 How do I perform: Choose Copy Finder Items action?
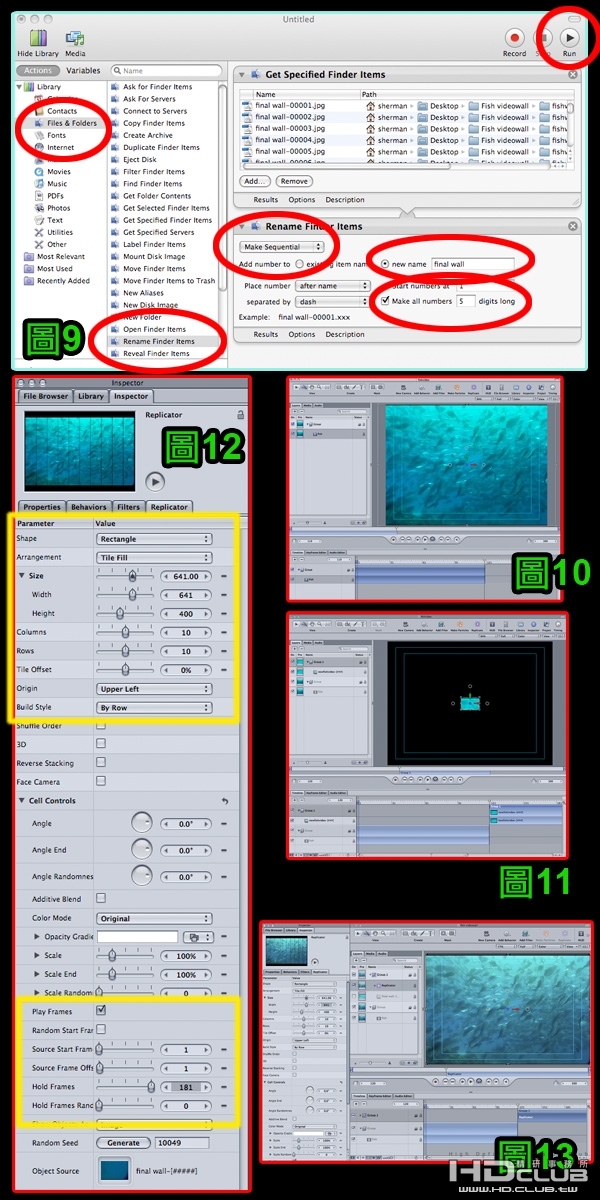(x=154, y=123)
